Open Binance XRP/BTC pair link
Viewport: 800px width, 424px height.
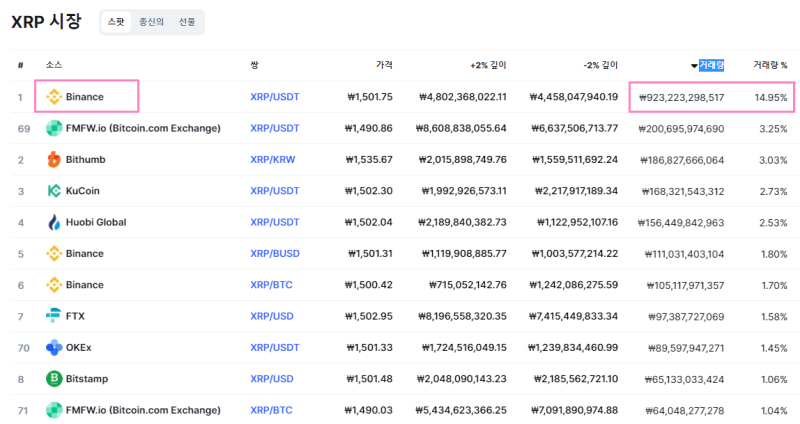[271, 285]
